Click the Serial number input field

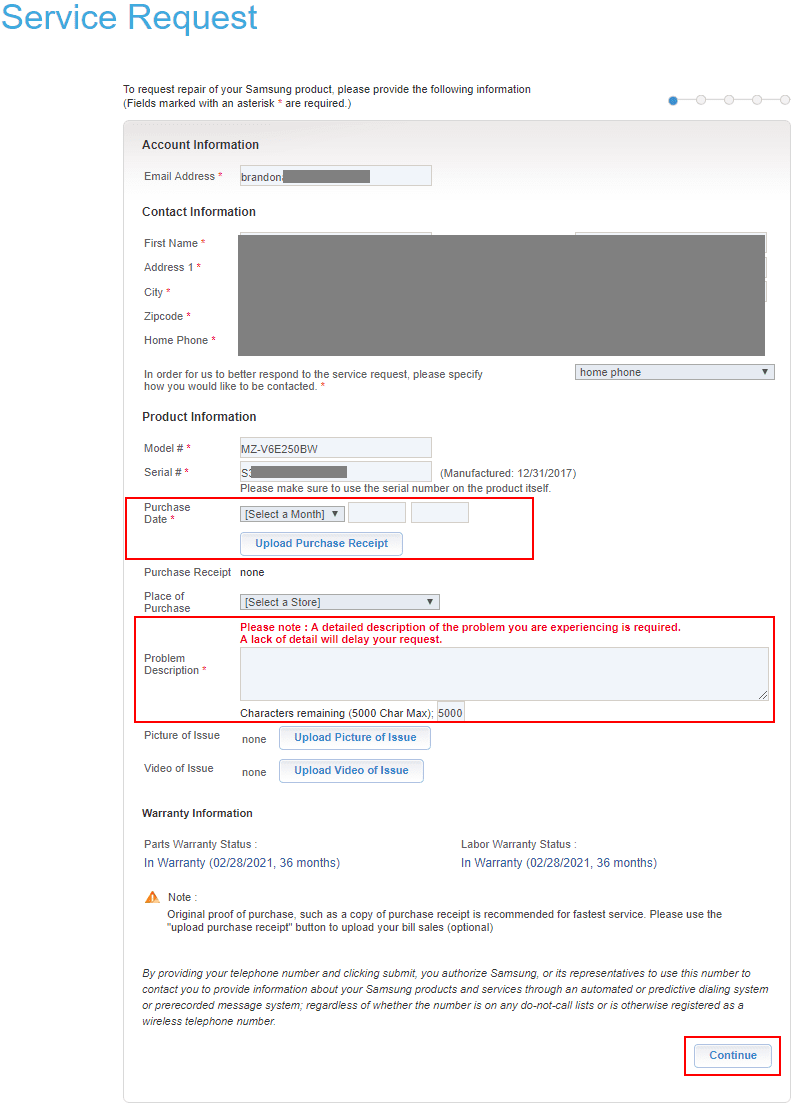click(x=335, y=472)
